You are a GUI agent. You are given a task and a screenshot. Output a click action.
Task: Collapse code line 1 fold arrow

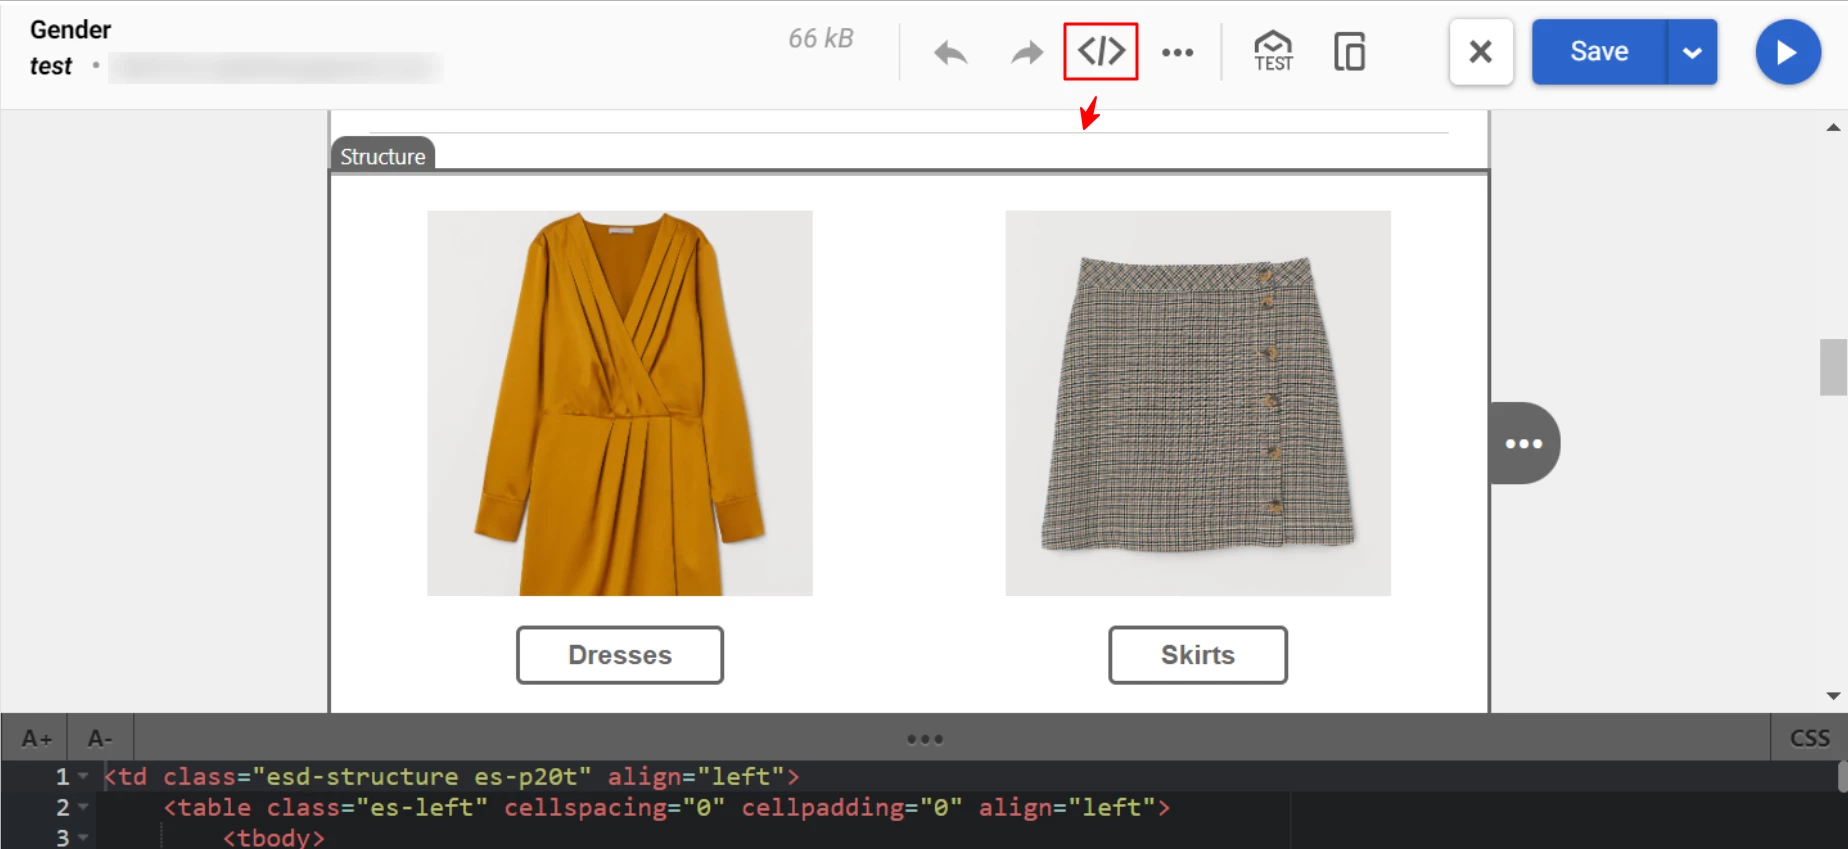[x=84, y=776]
